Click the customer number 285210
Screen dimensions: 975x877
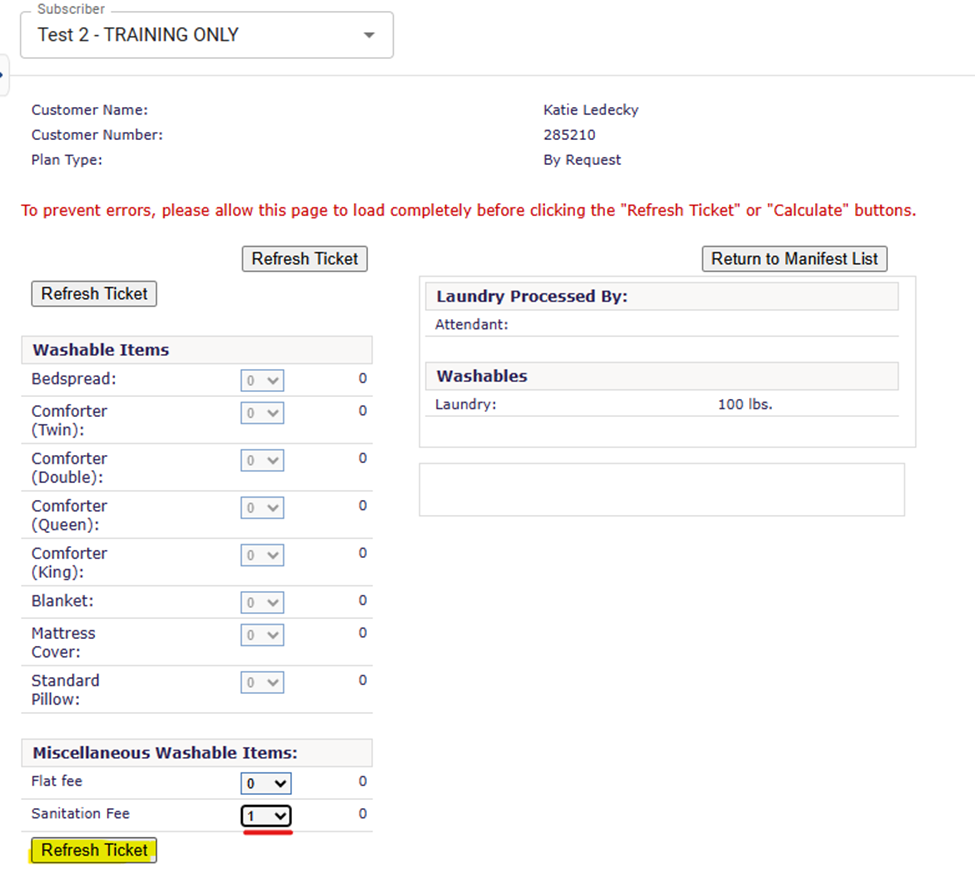pos(569,135)
